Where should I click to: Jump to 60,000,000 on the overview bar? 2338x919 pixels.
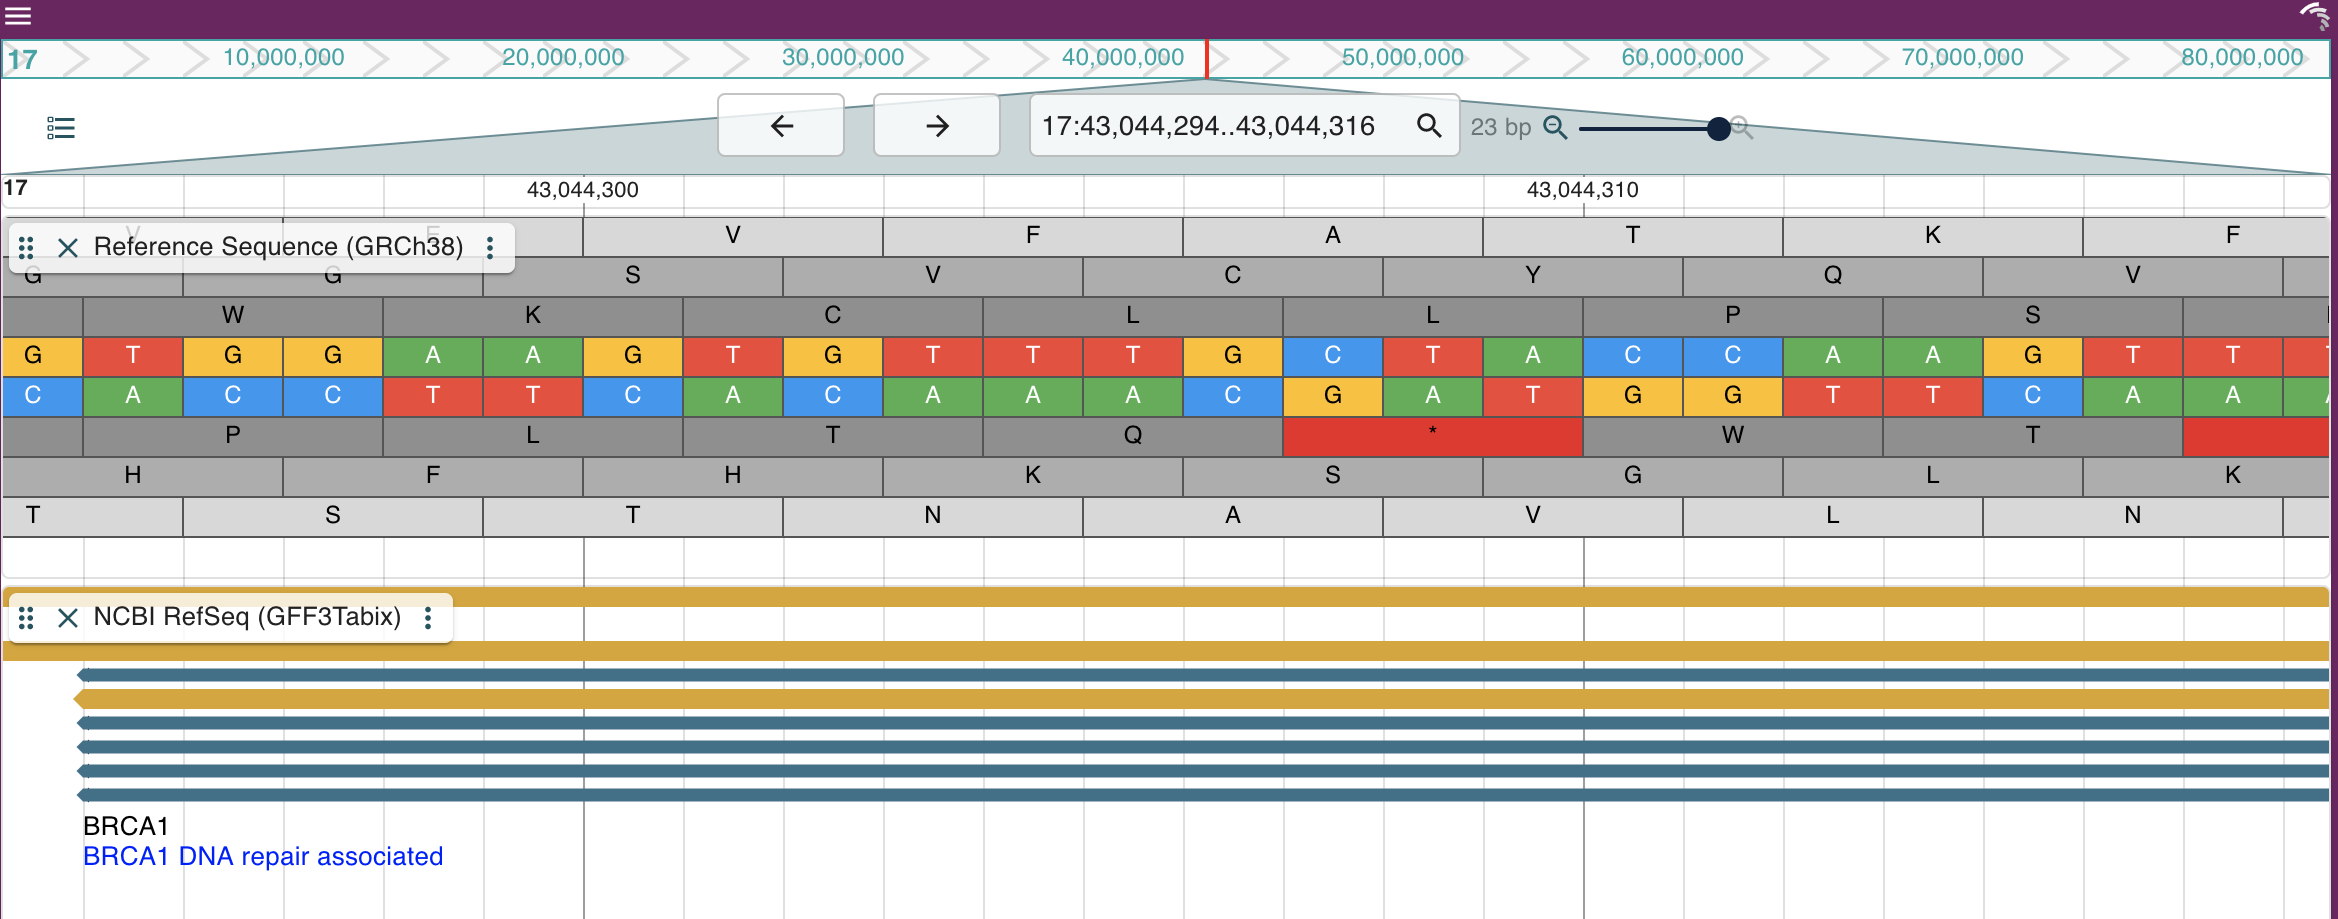click(x=1683, y=58)
